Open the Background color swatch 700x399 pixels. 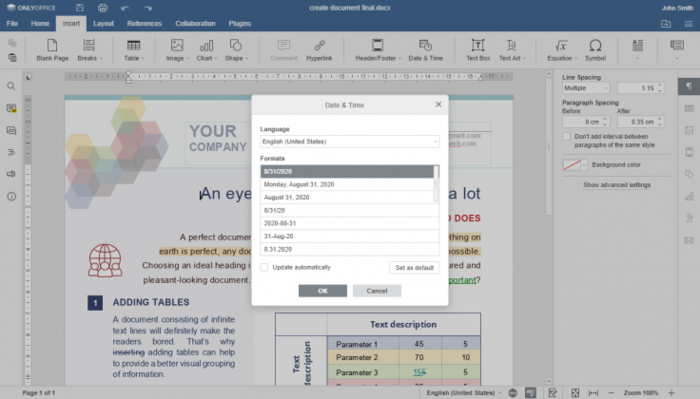pos(574,165)
